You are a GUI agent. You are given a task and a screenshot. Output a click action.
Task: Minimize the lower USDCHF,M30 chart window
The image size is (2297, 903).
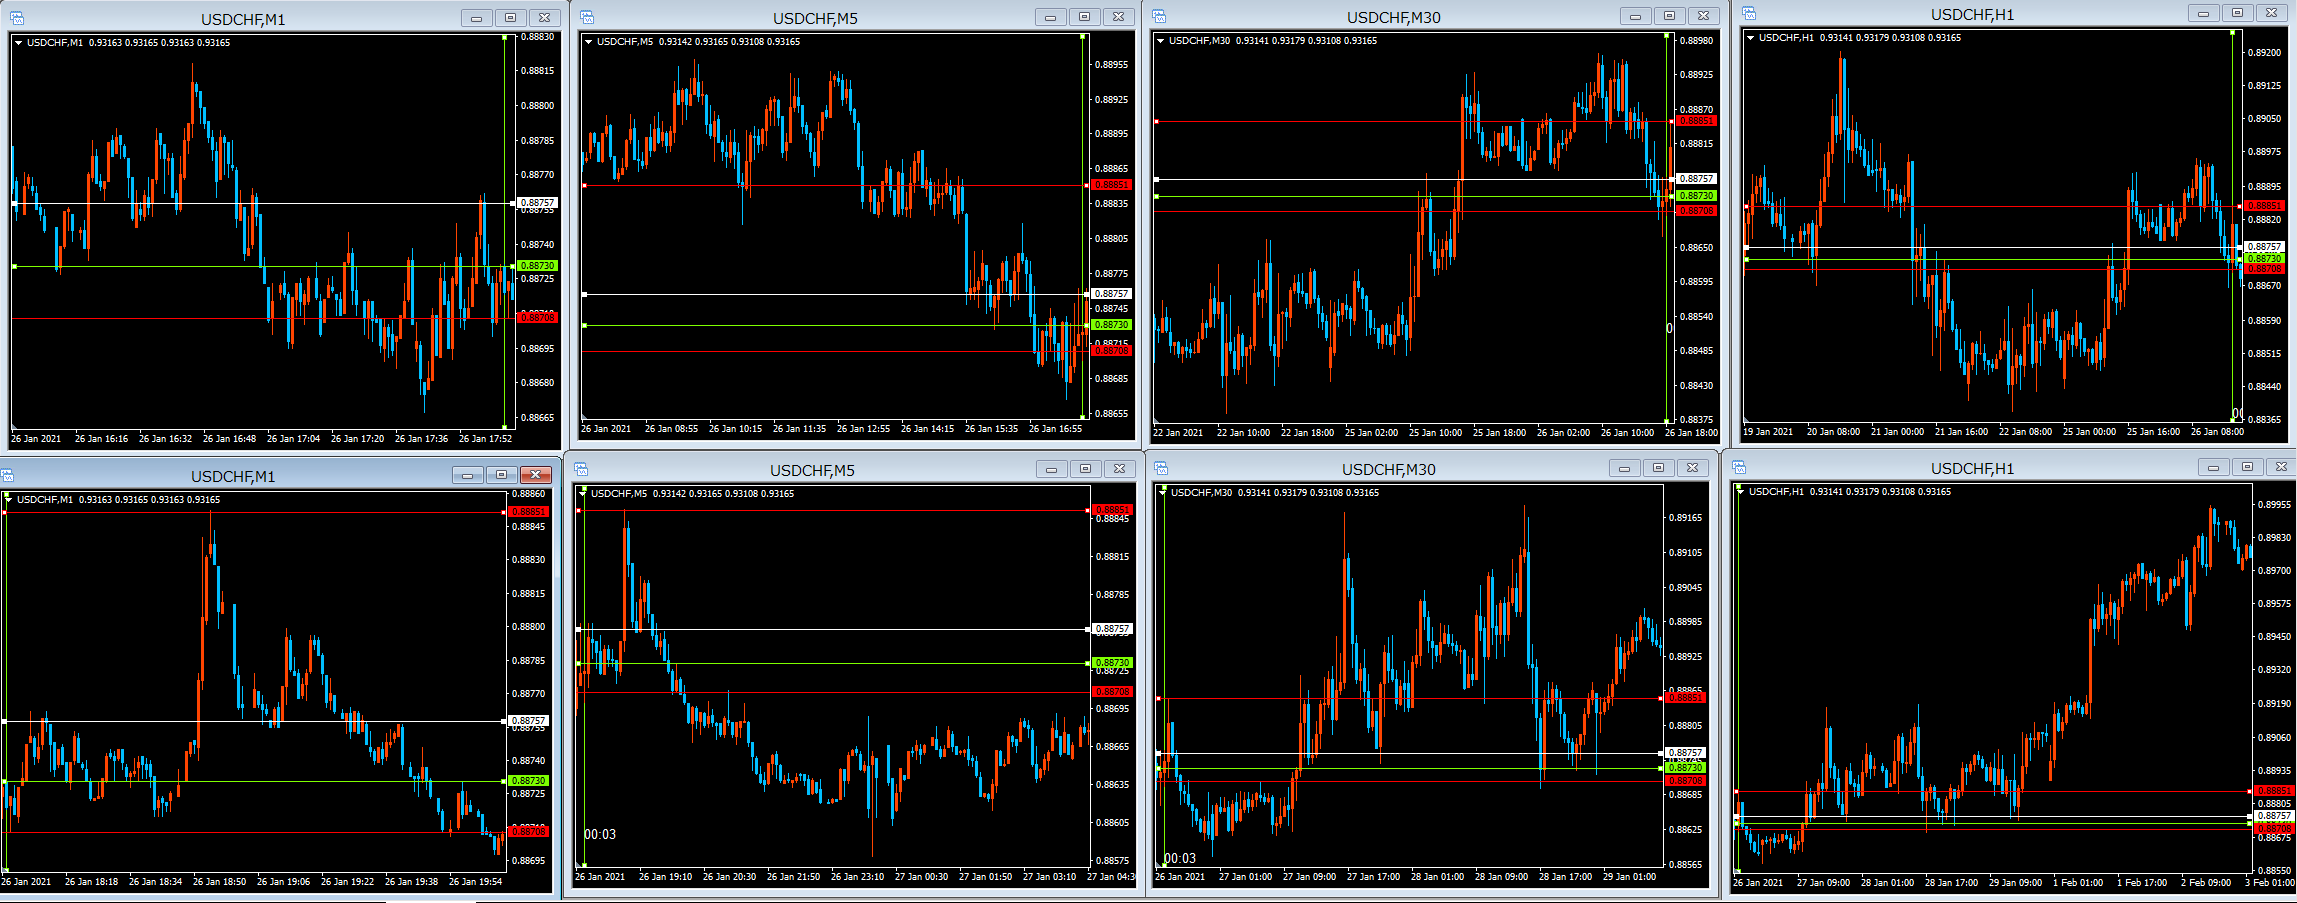pos(1624,468)
